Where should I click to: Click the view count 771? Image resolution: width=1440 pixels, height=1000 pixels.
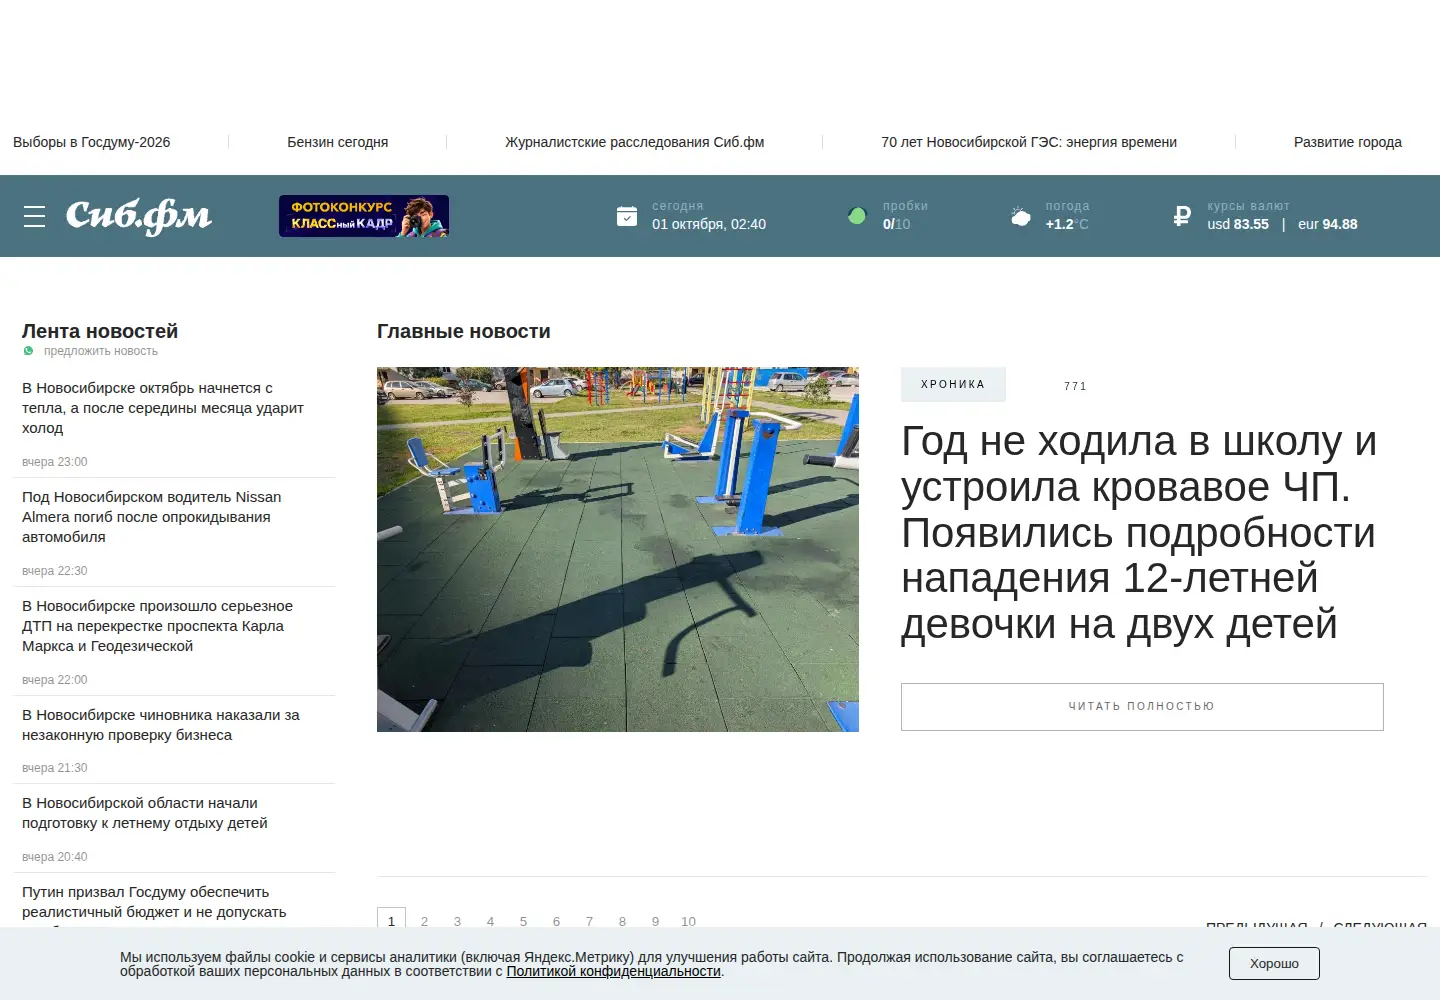(x=1075, y=386)
